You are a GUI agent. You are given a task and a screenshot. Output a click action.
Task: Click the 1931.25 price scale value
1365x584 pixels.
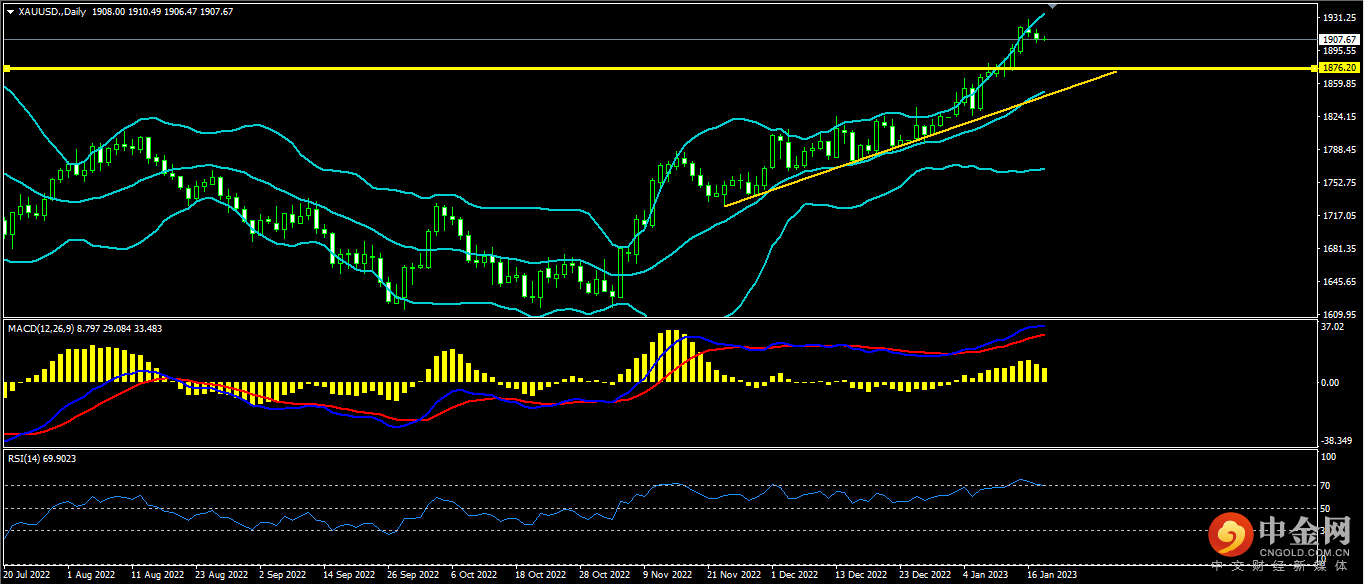1338,19
